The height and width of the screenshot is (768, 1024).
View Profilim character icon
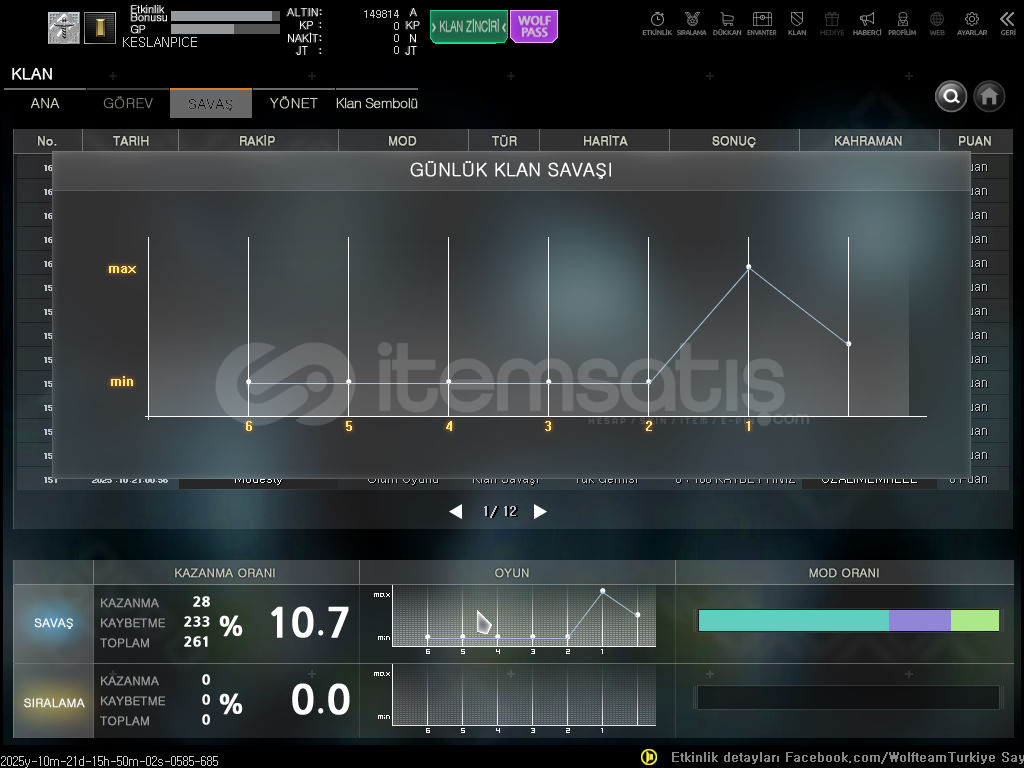click(x=903, y=21)
